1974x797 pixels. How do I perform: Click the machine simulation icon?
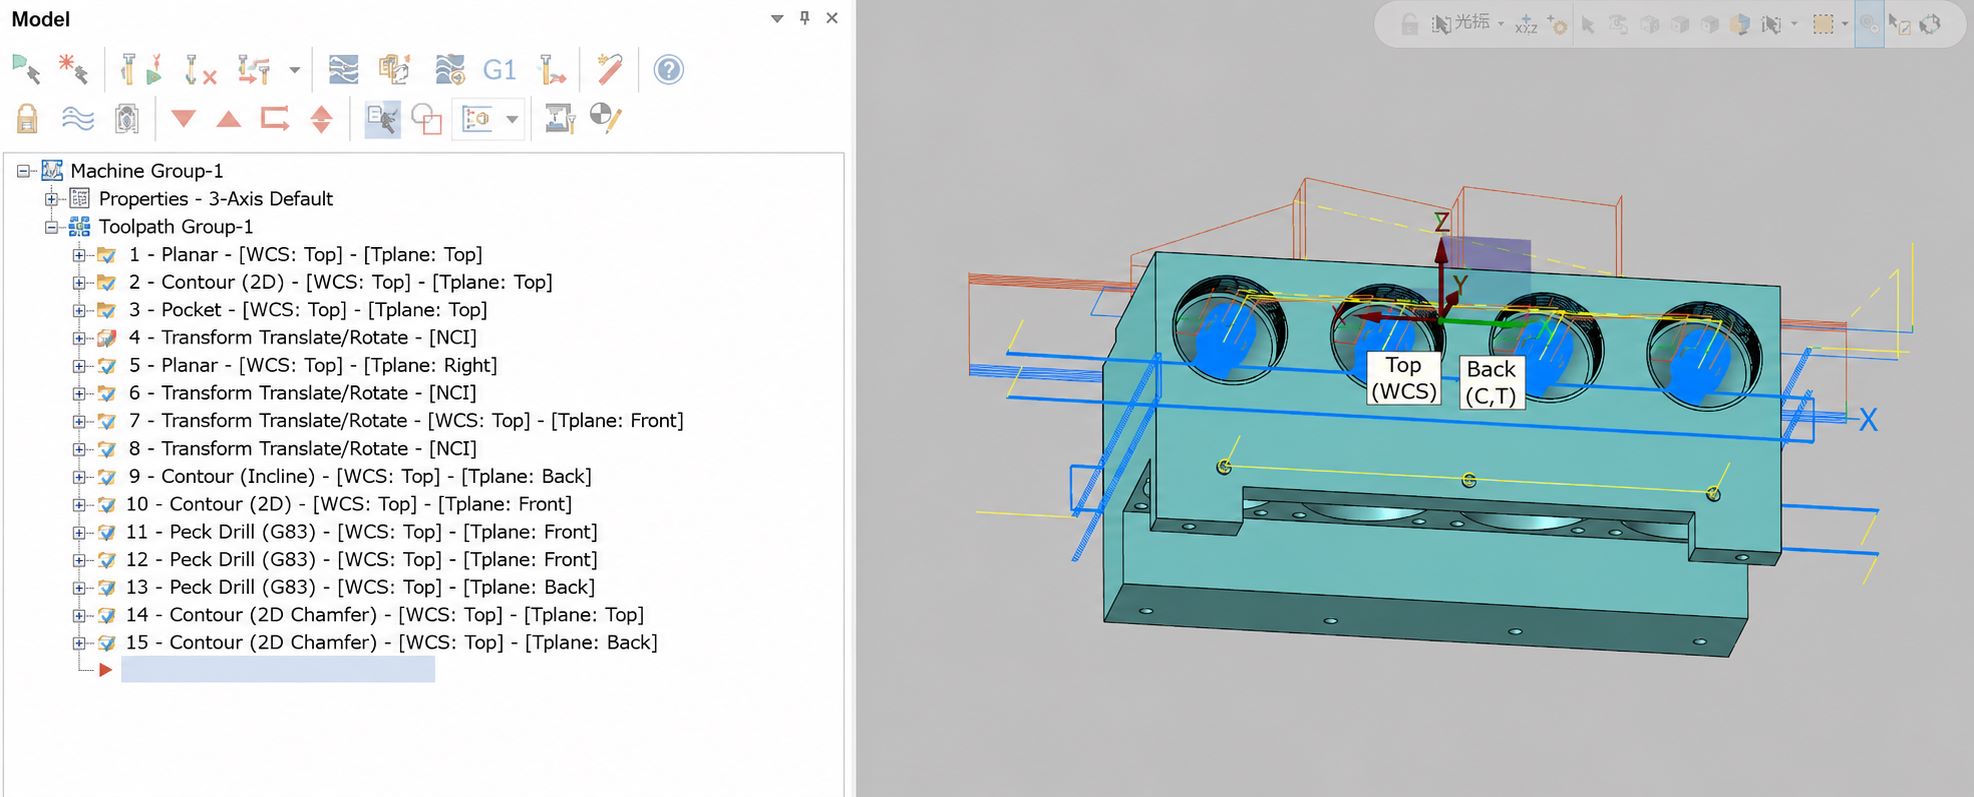point(560,119)
